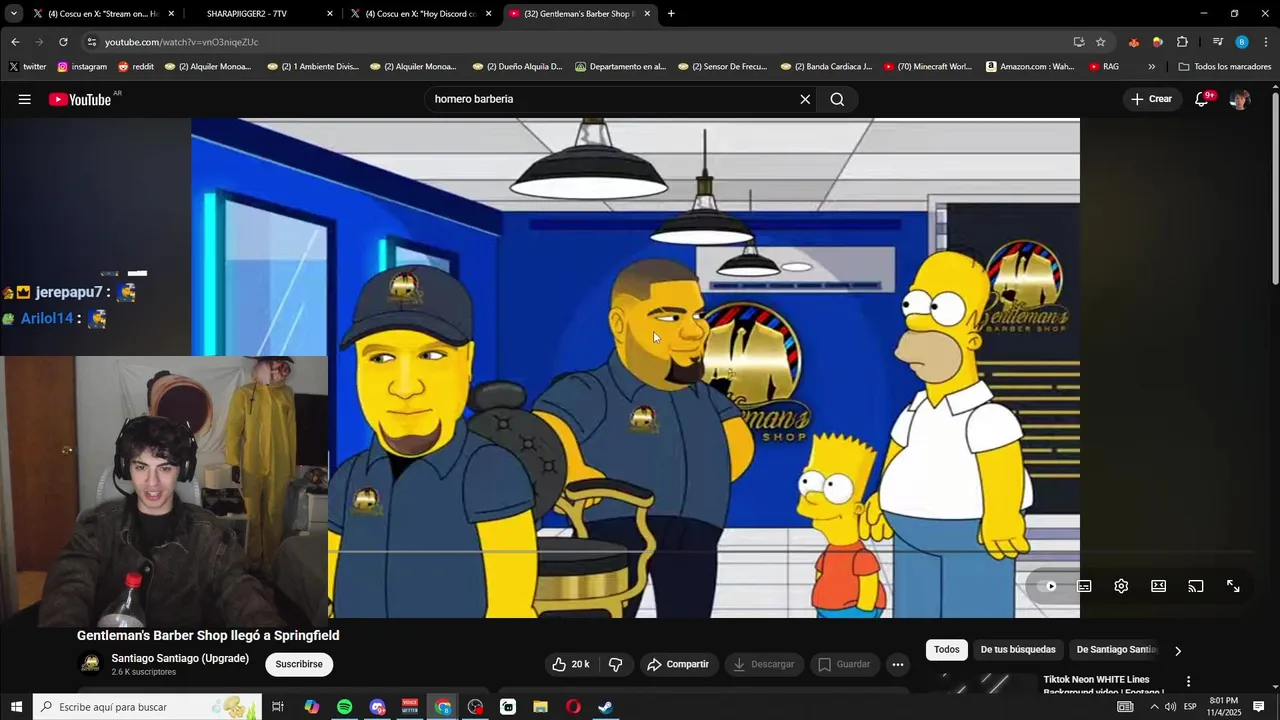Save video using Guardar button

pyautogui.click(x=845, y=664)
